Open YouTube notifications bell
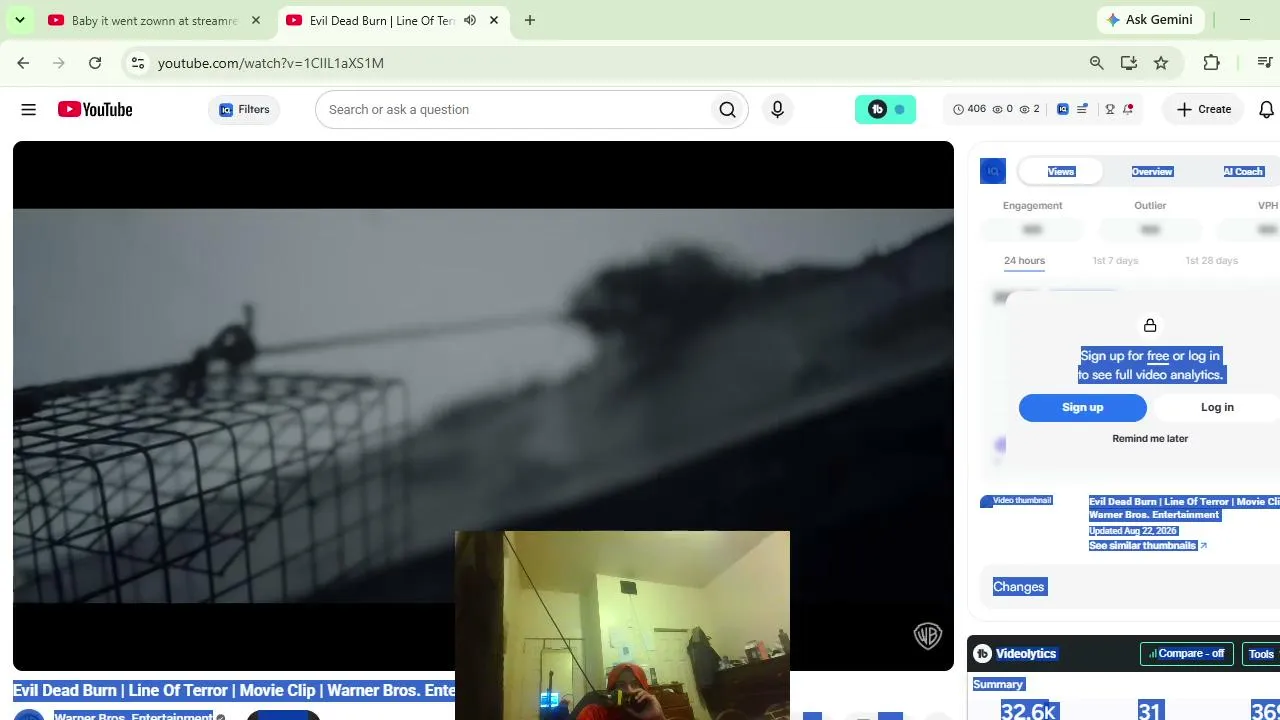 [1266, 110]
